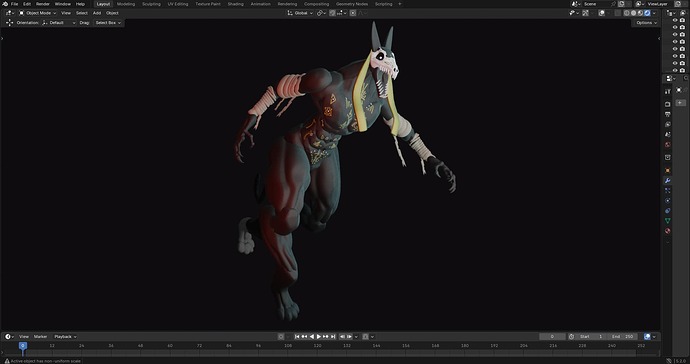This screenshot has width=690, height=364.
Task: Open the Tool properties tab
Action: [x=668, y=92]
